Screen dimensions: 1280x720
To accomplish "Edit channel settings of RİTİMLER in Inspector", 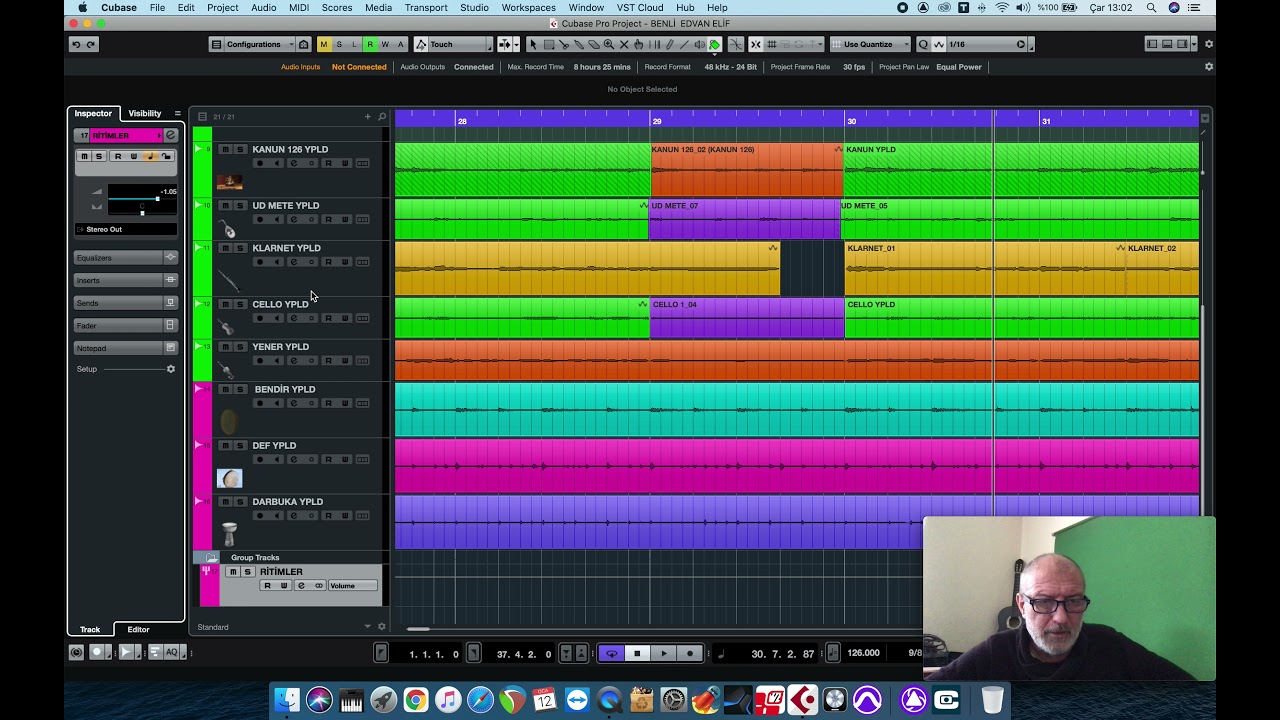I will (171, 135).
